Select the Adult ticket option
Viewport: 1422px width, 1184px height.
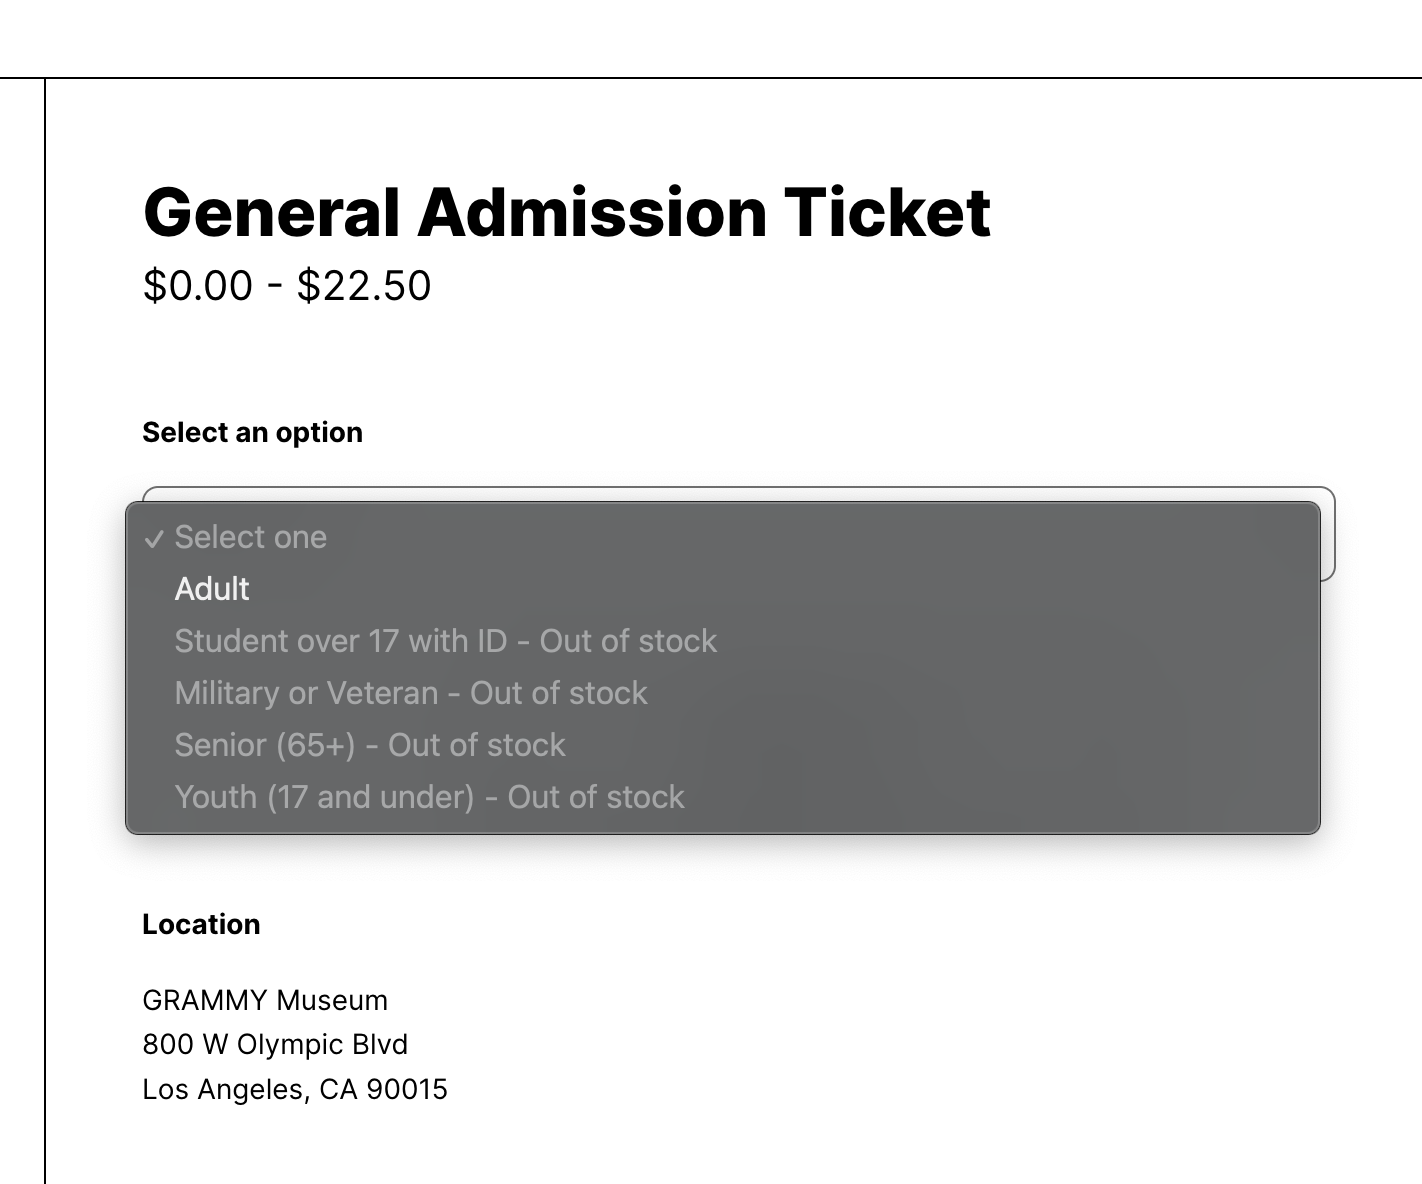pos(212,589)
